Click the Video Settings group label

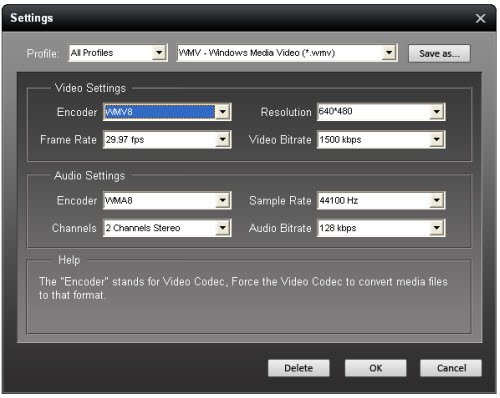click(90, 88)
